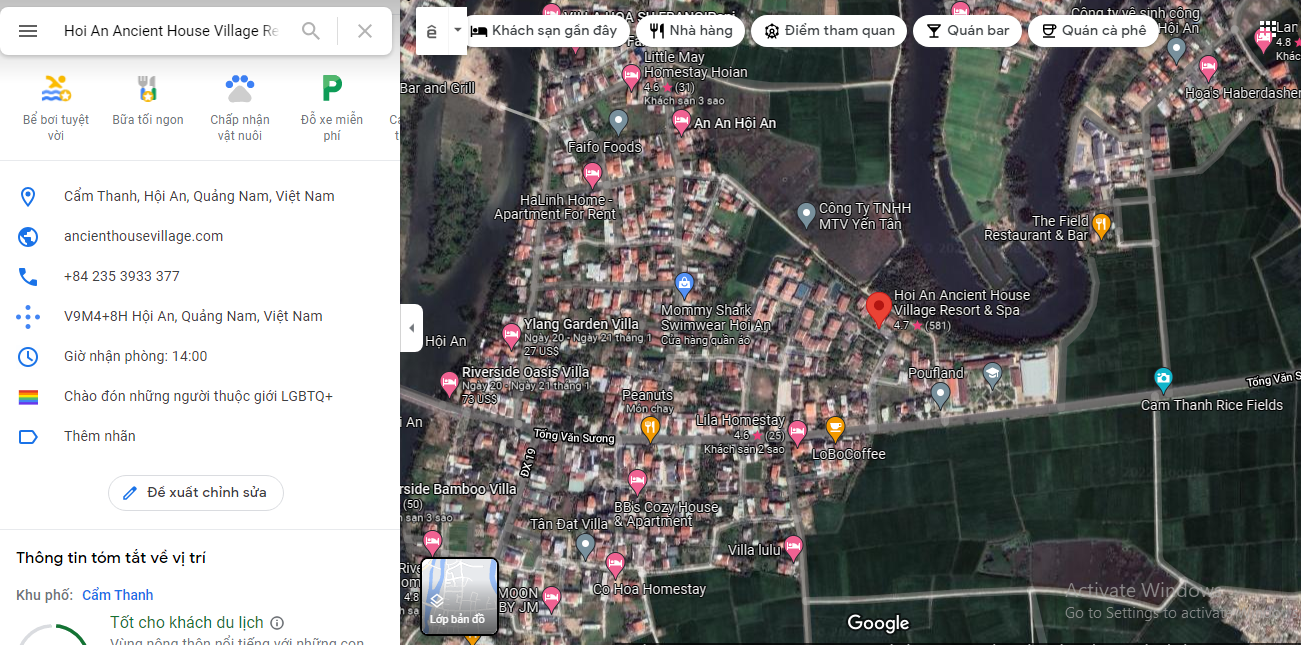Screen dimensions: 1301x645
Task: Click the search box text field
Action: (171, 31)
